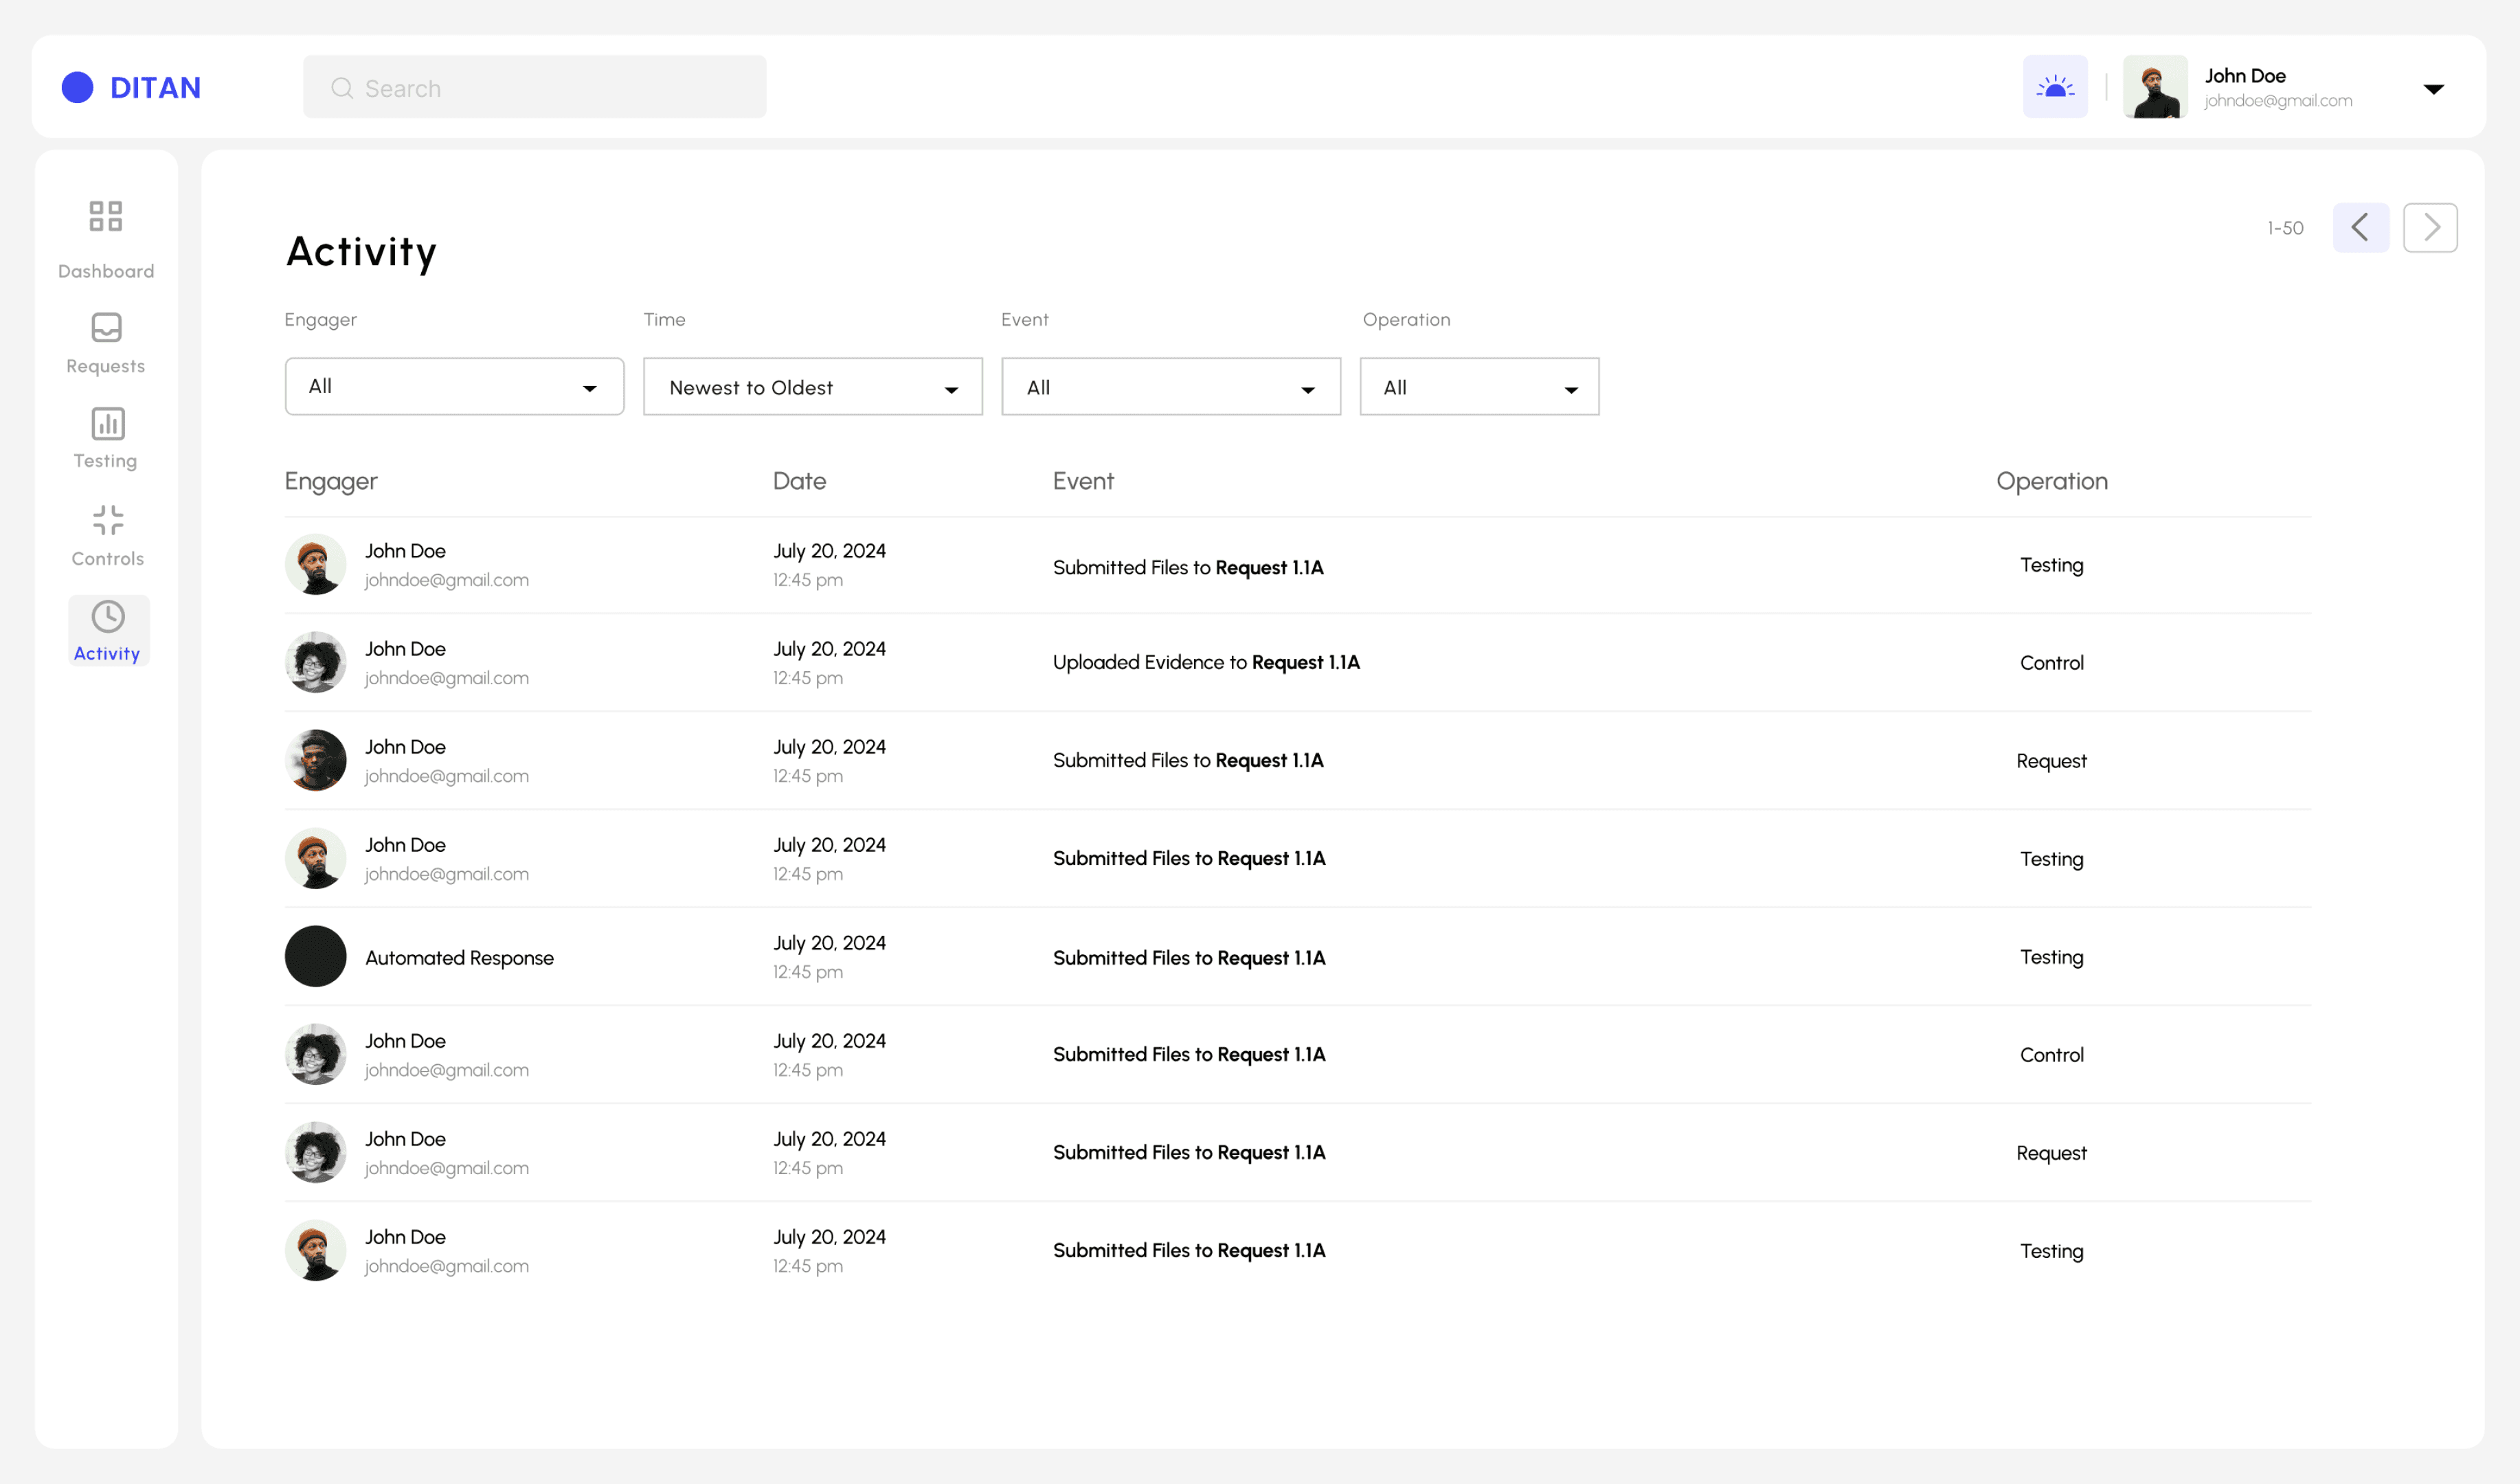The height and width of the screenshot is (1484, 2520).
Task: Click the Engager filter label
Action: [320, 320]
